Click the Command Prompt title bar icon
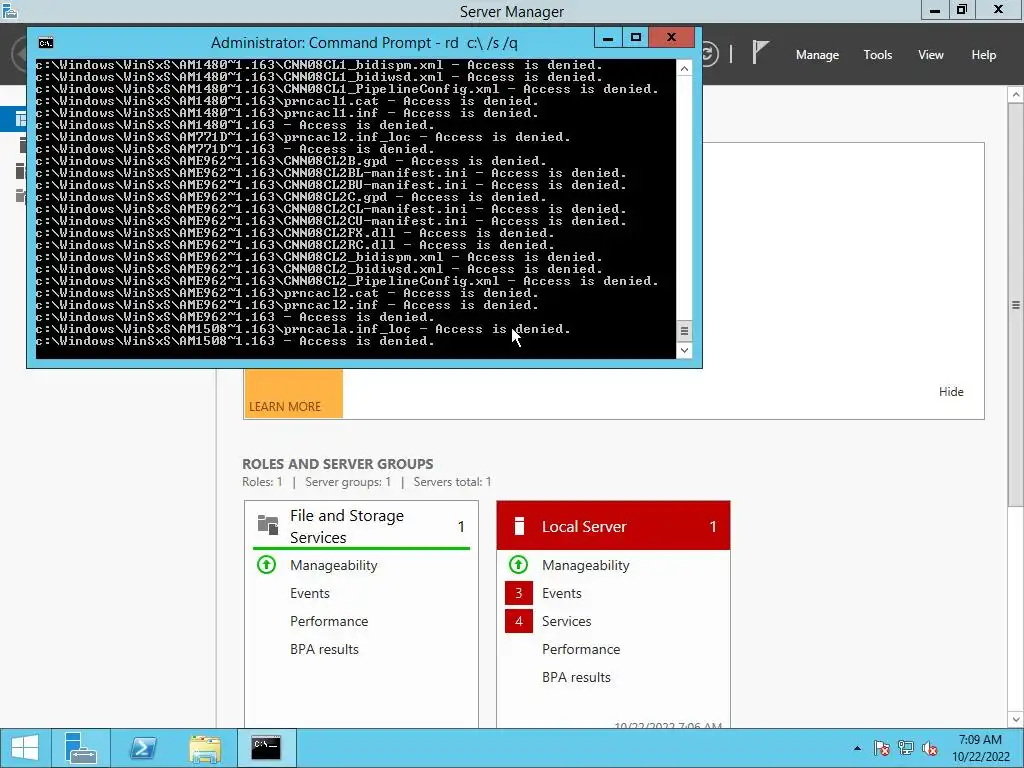 [46, 43]
